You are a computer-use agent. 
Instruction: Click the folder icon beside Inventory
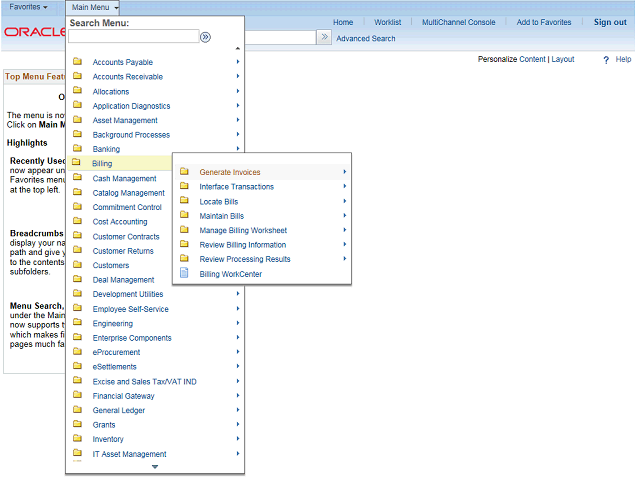pyautogui.click(x=77, y=438)
